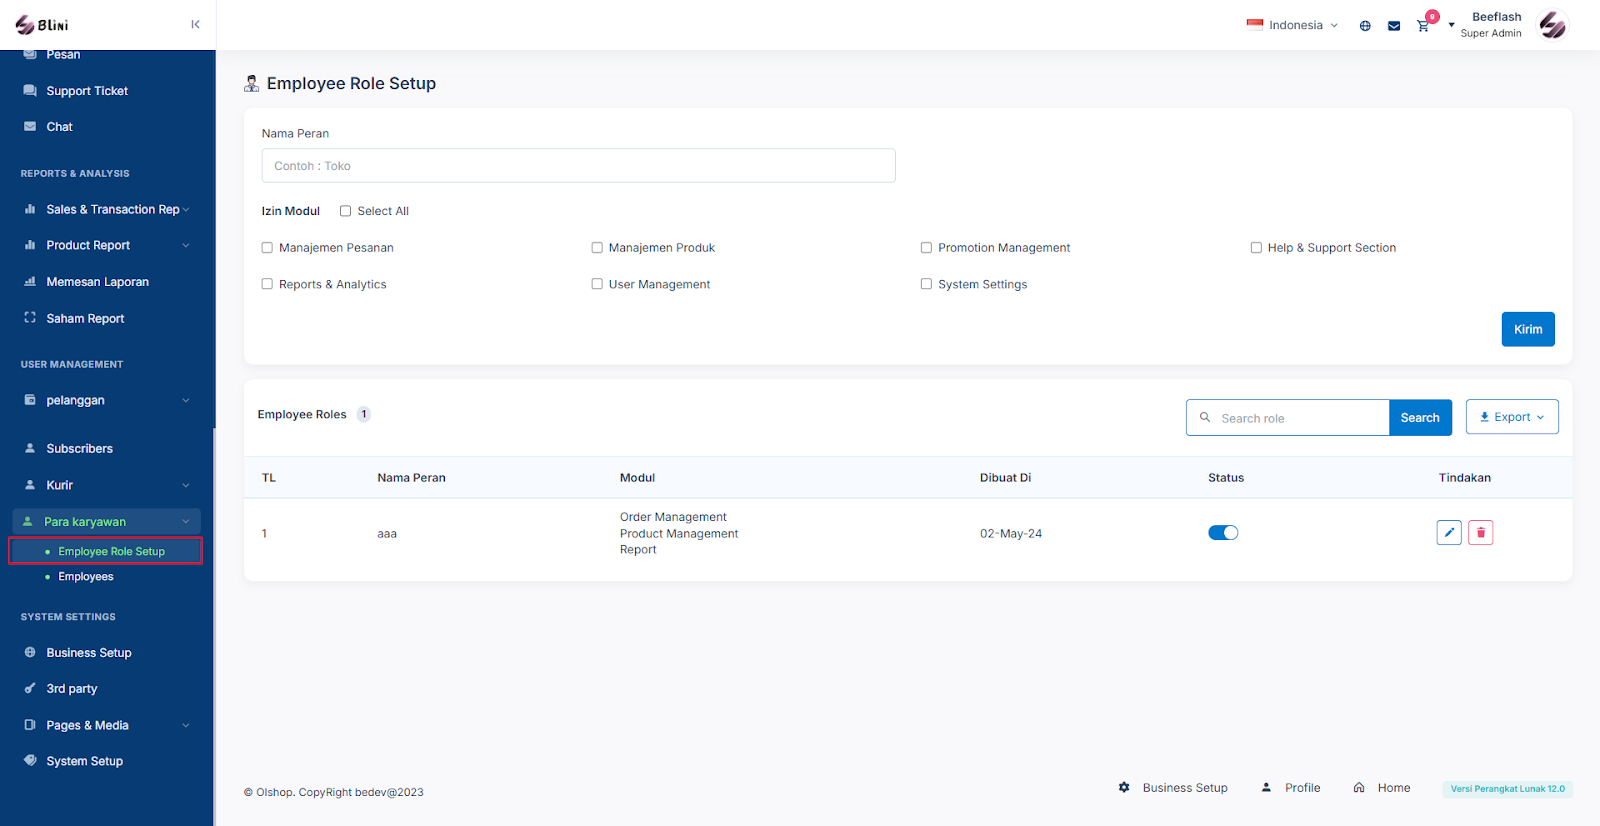Open 3rd party in sidebar

pos(72,689)
